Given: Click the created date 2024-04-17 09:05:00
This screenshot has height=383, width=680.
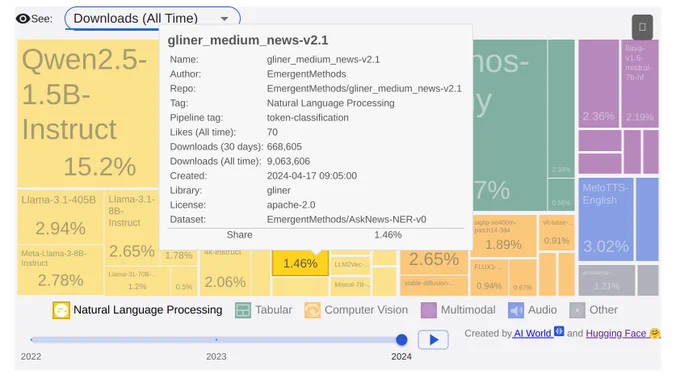Looking at the screenshot, I should (x=312, y=176).
